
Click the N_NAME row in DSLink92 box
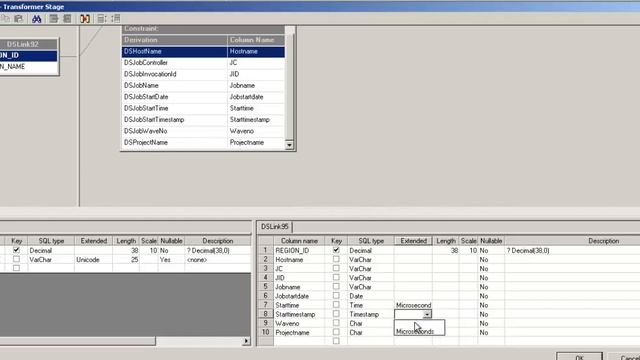(x=29, y=67)
